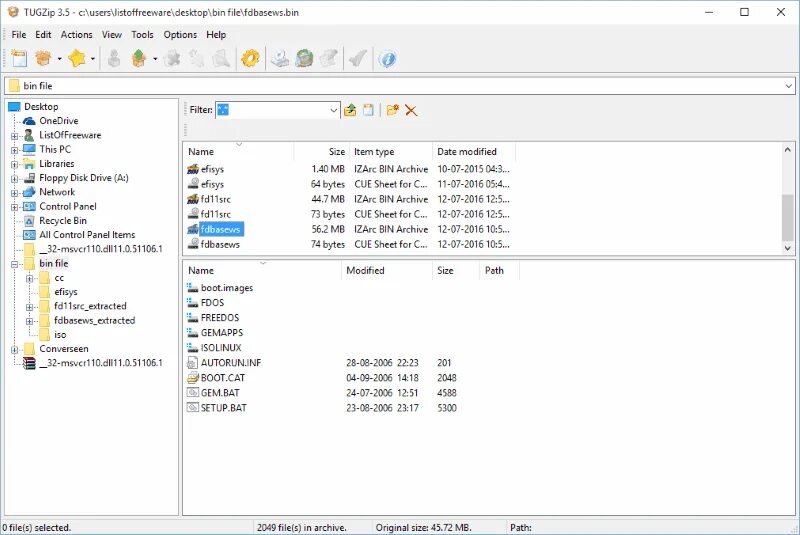The height and width of the screenshot is (535, 800).
Task: Open the Edit menu
Action: (43, 35)
